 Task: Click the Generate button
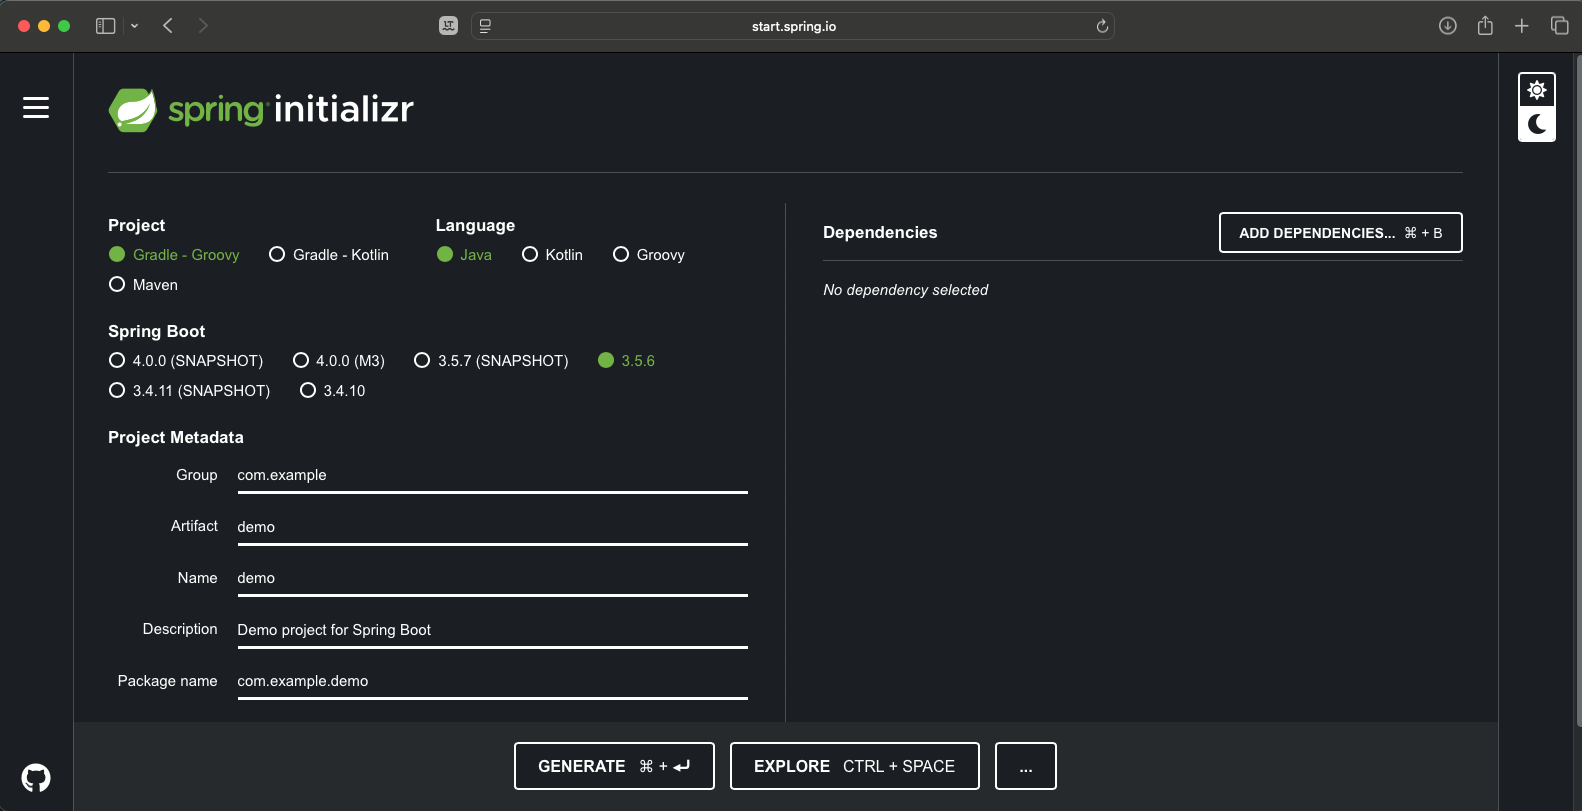click(x=614, y=766)
